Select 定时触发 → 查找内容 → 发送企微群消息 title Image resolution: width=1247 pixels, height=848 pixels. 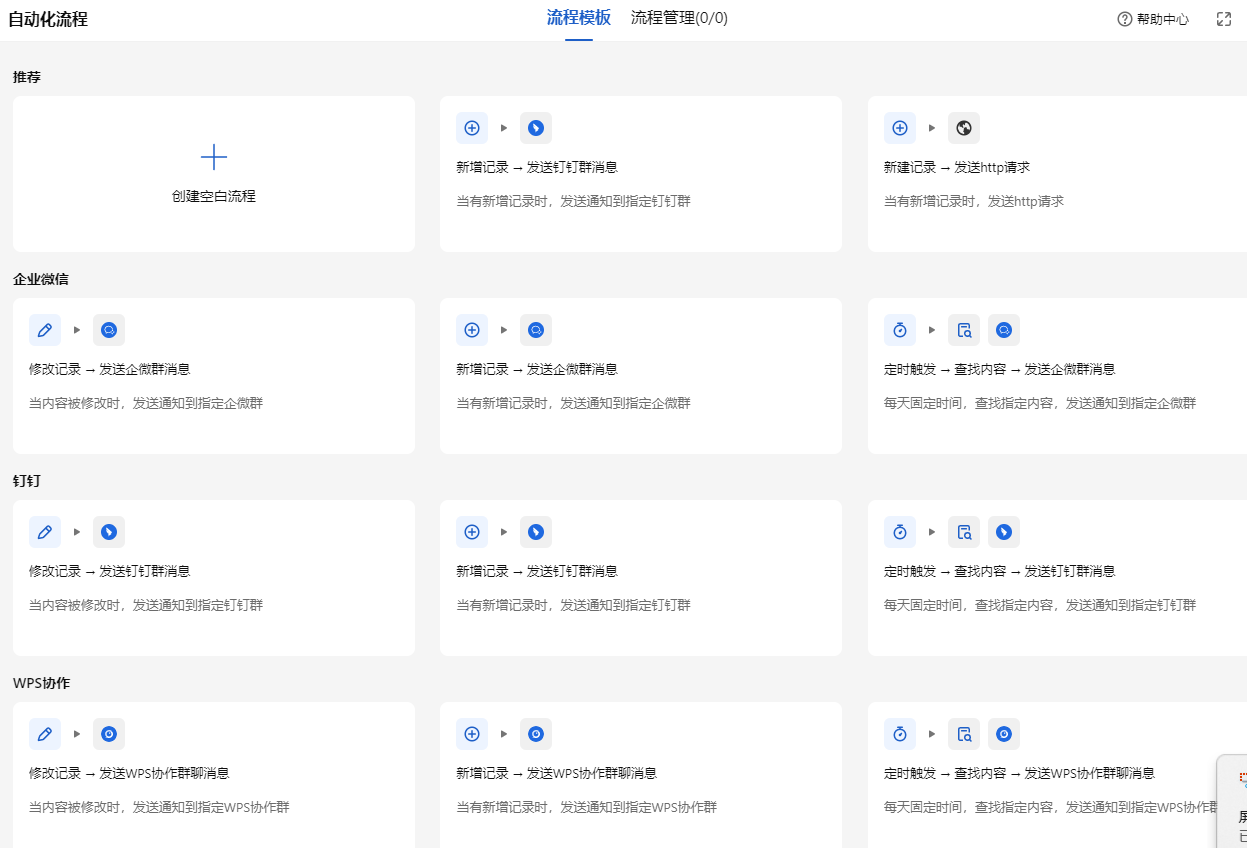[x=1000, y=369]
